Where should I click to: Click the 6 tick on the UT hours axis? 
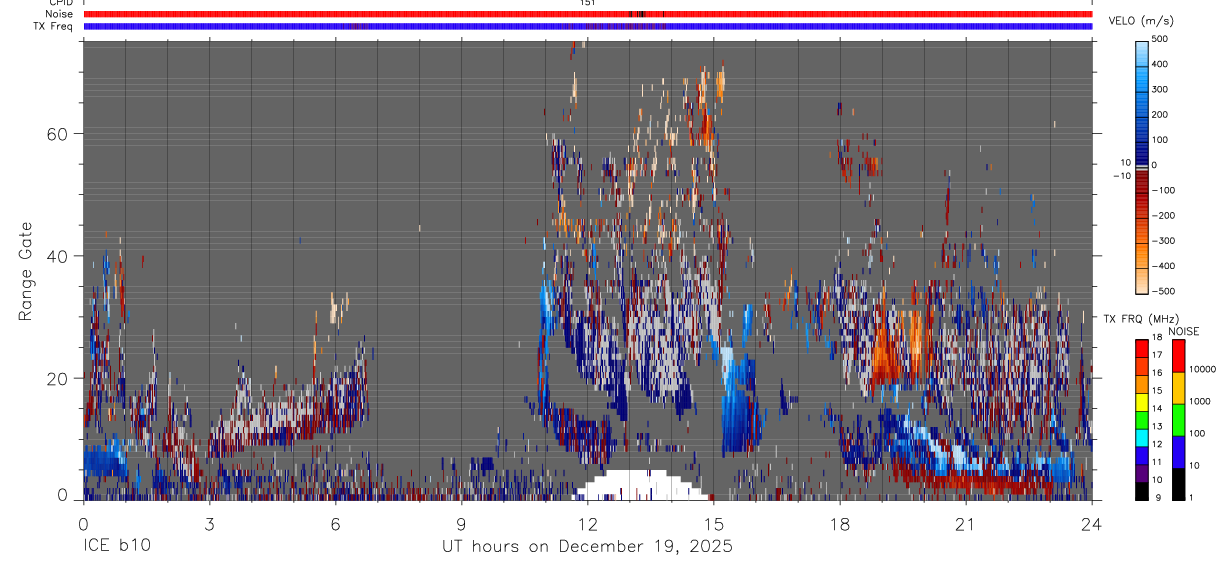pos(335,522)
